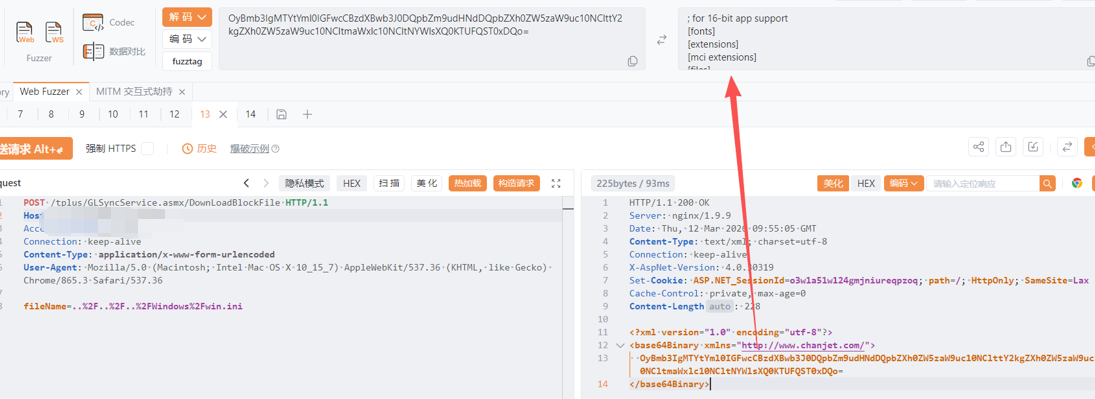Expand the request editor to fullscreen
Image resolution: width=1095 pixels, height=399 pixels.
[x=556, y=183]
